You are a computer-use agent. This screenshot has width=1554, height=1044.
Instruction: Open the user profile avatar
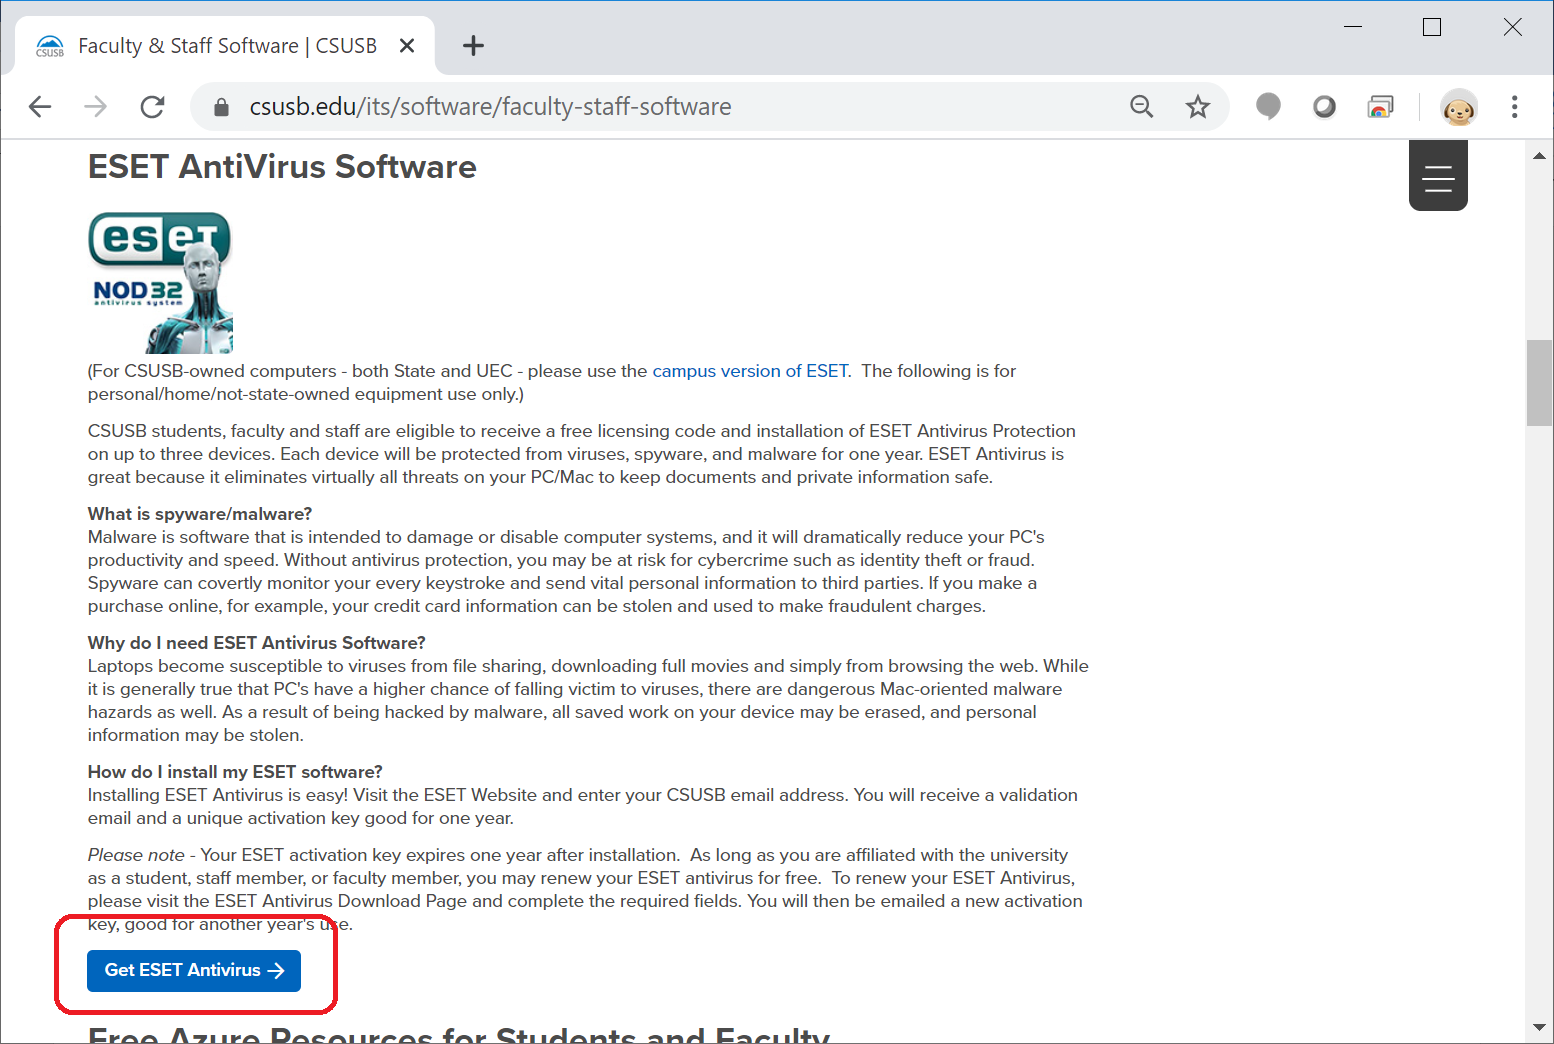tap(1459, 107)
